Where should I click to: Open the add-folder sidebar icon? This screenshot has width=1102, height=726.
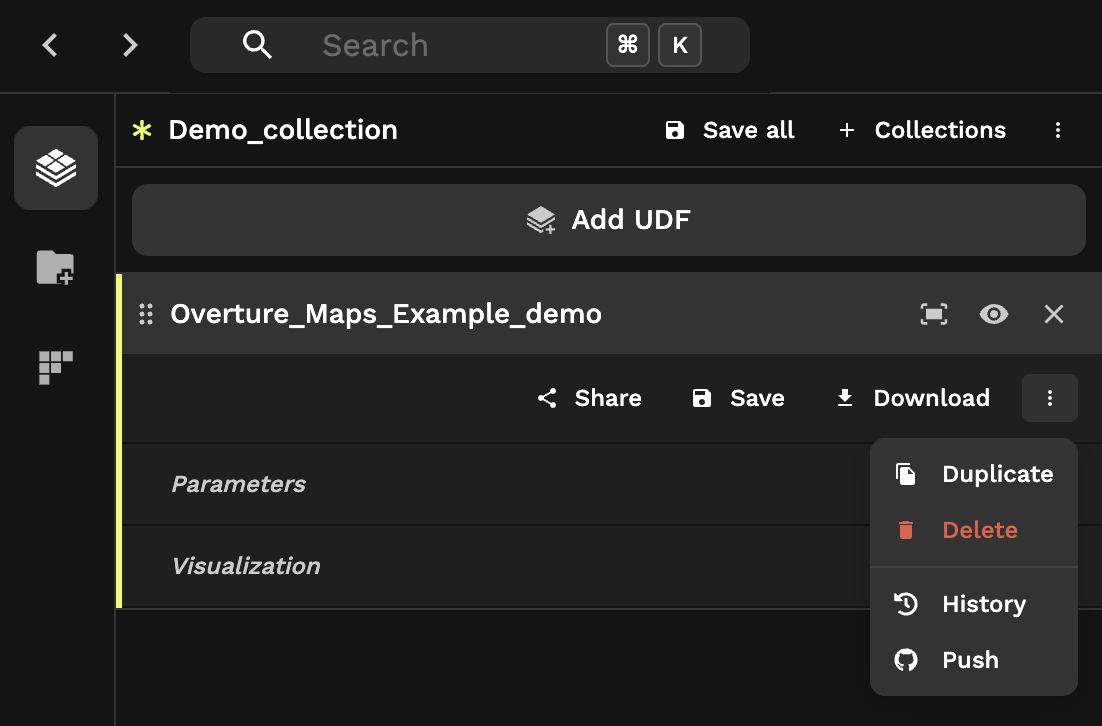[x=56, y=268]
